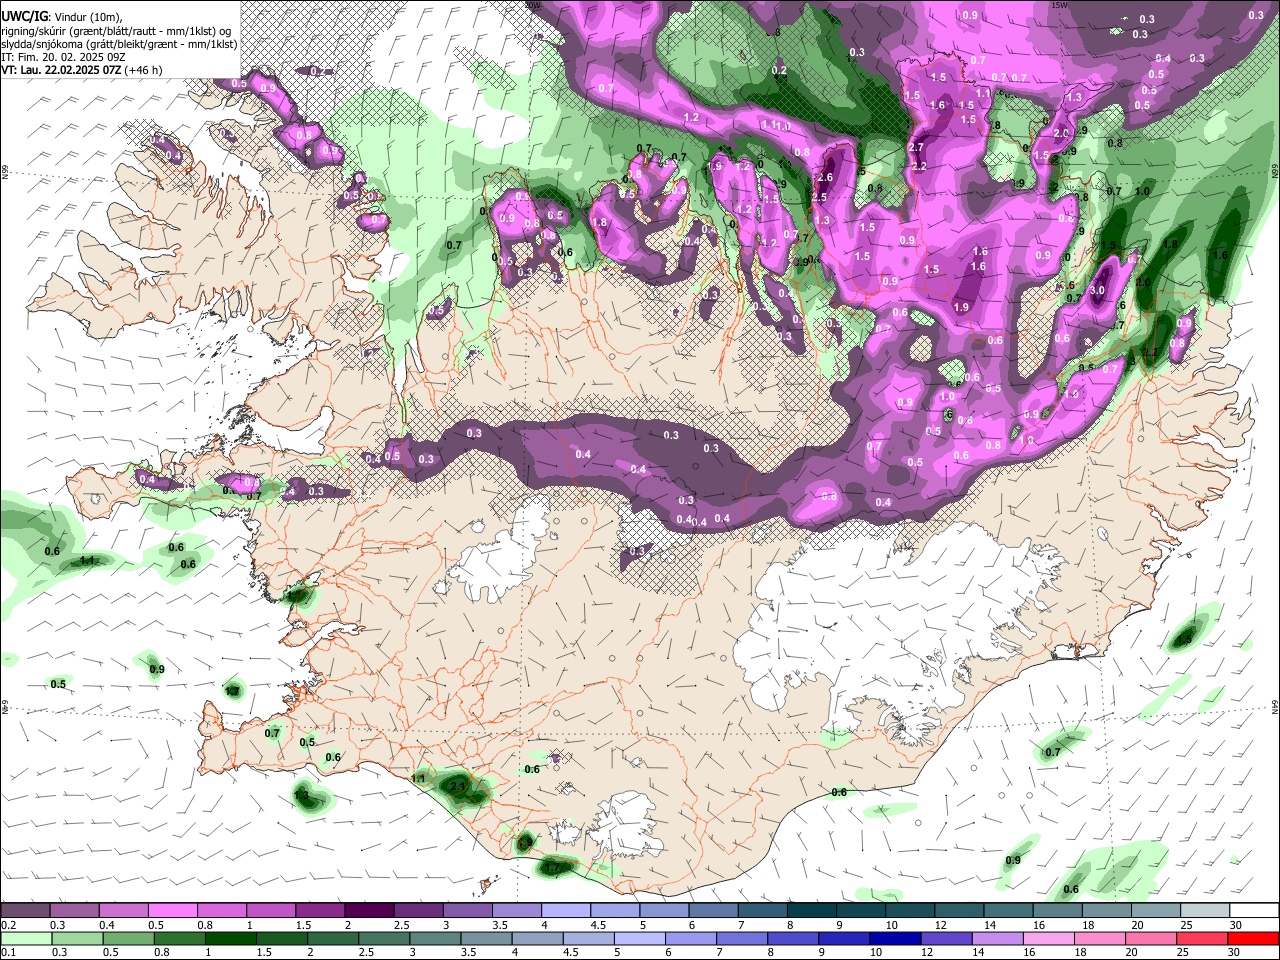
Task: Pick the darkest purple 2 swatch in upper legend row
Action: [x=369, y=911]
